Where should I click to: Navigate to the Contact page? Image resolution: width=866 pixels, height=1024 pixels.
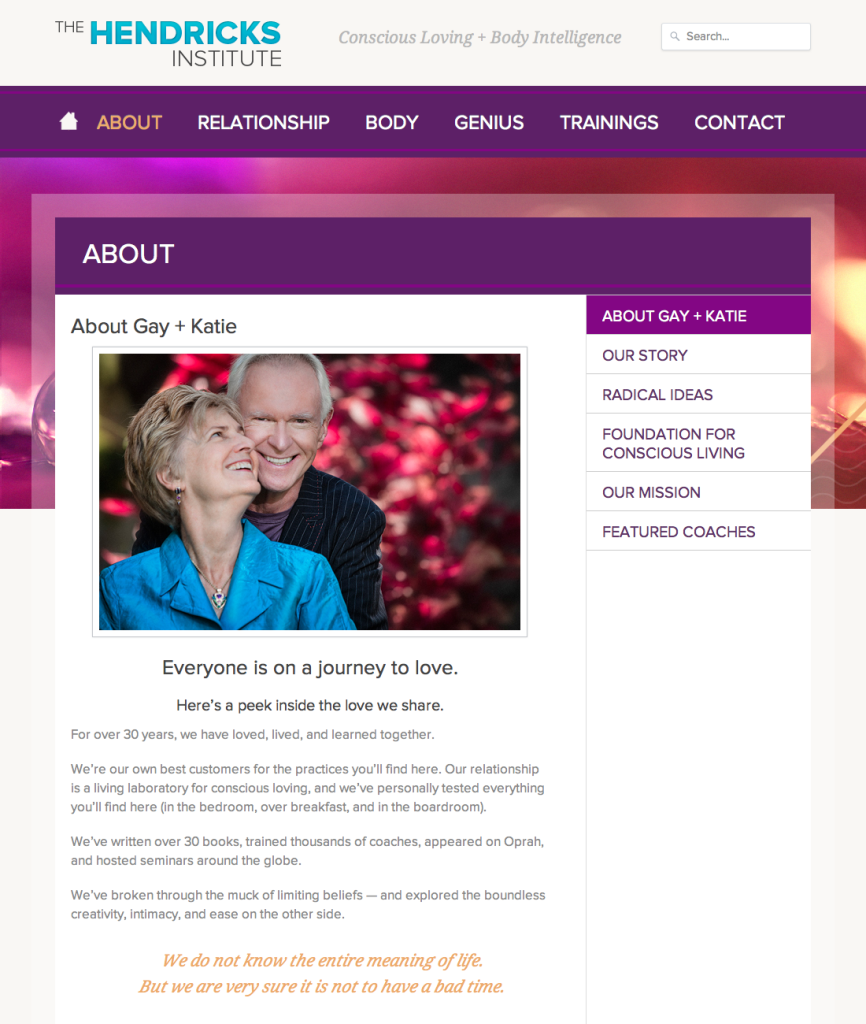pos(739,122)
